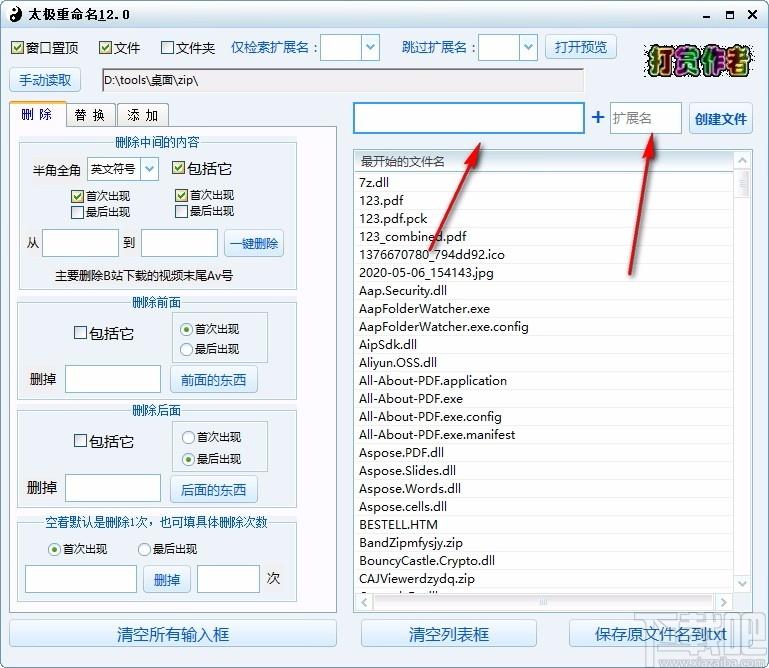
Task: Switch to 删除 tab
Action: point(37,115)
